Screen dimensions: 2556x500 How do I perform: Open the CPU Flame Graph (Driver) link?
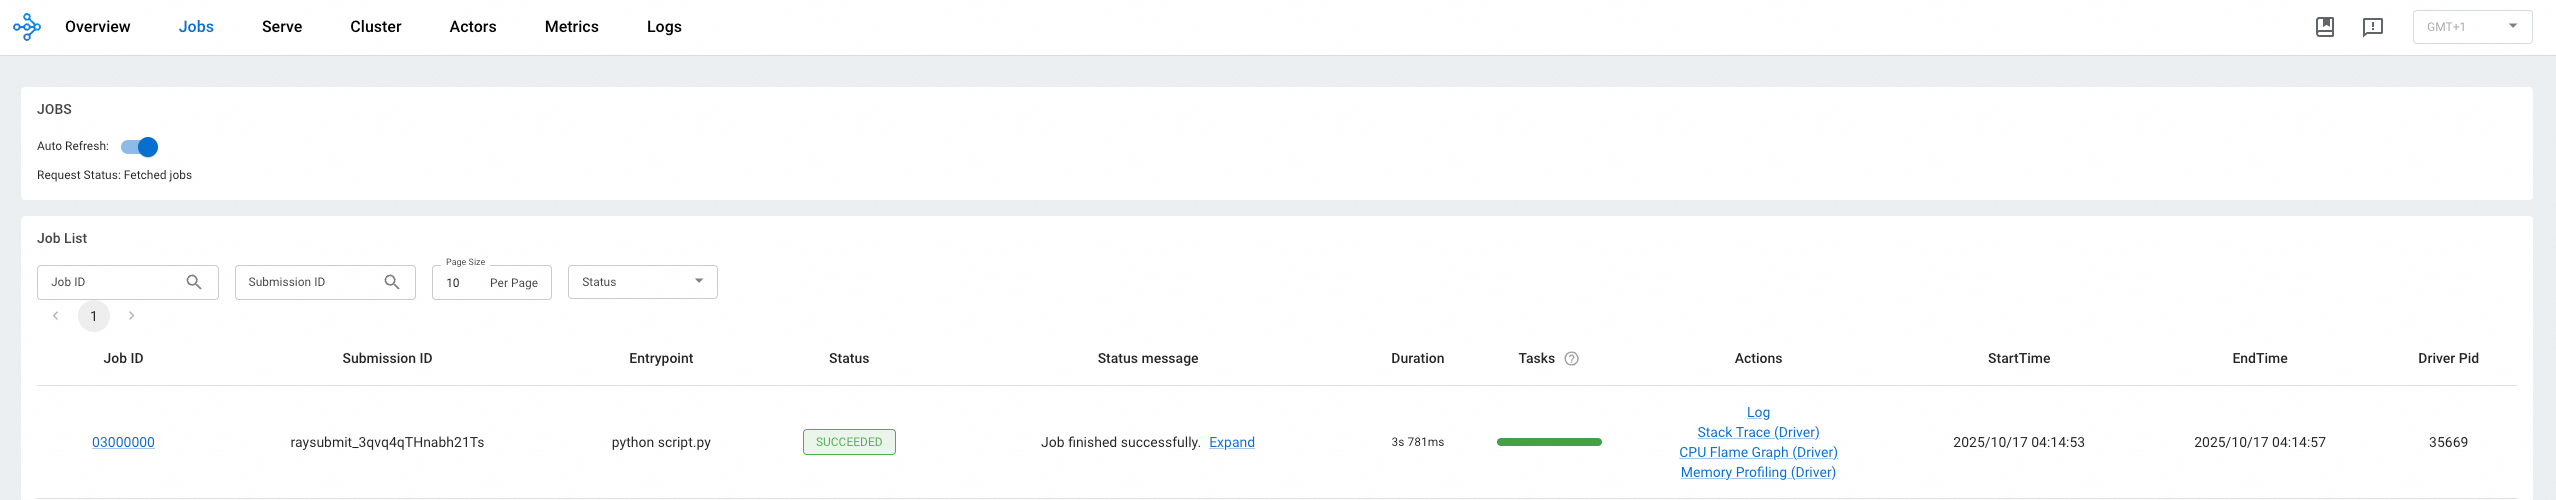click(x=1758, y=452)
